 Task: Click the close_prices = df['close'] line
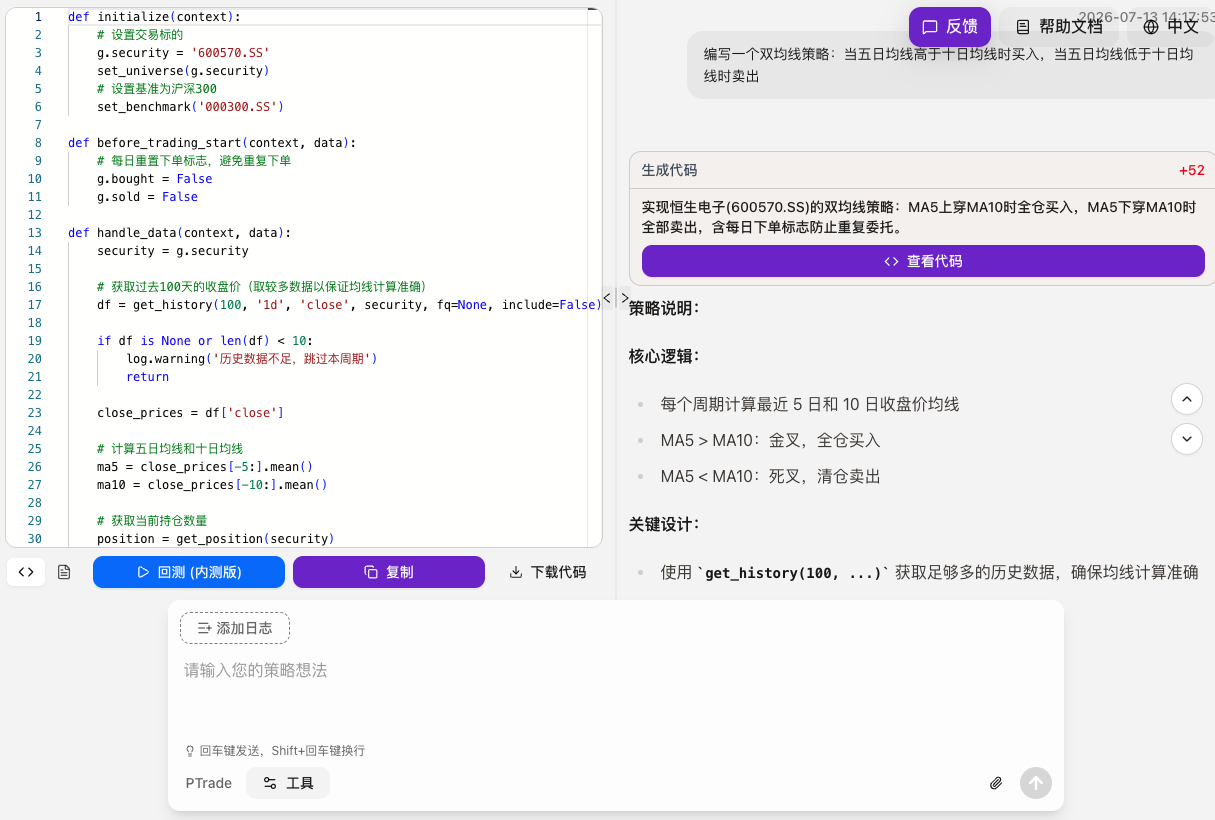coord(190,412)
